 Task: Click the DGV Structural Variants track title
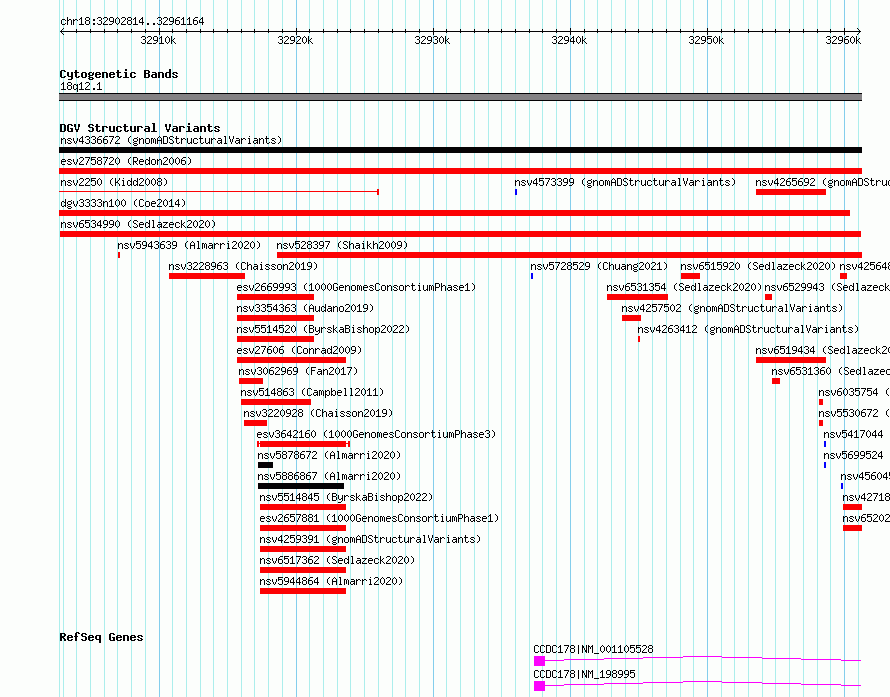click(140, 128)
